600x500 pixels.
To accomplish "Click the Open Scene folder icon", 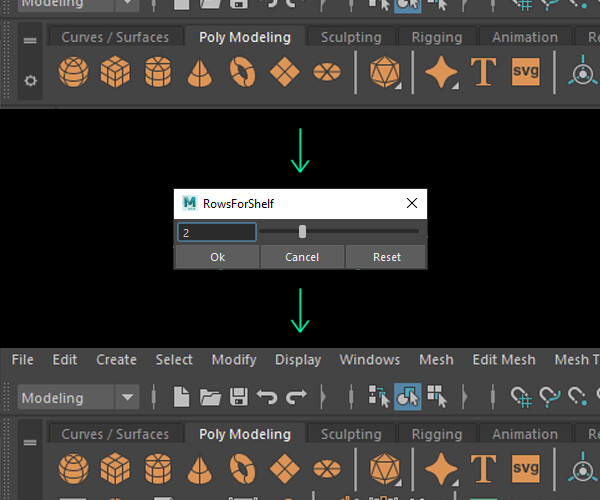I will tap(210, 397).
